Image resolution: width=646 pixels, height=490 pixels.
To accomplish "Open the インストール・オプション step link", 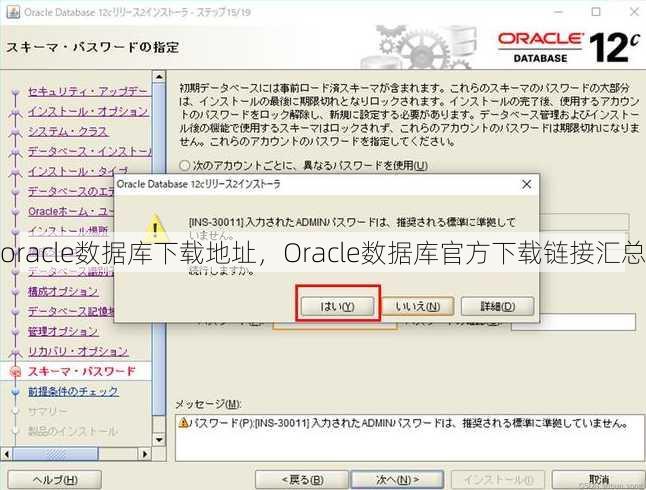I will 87,111.
